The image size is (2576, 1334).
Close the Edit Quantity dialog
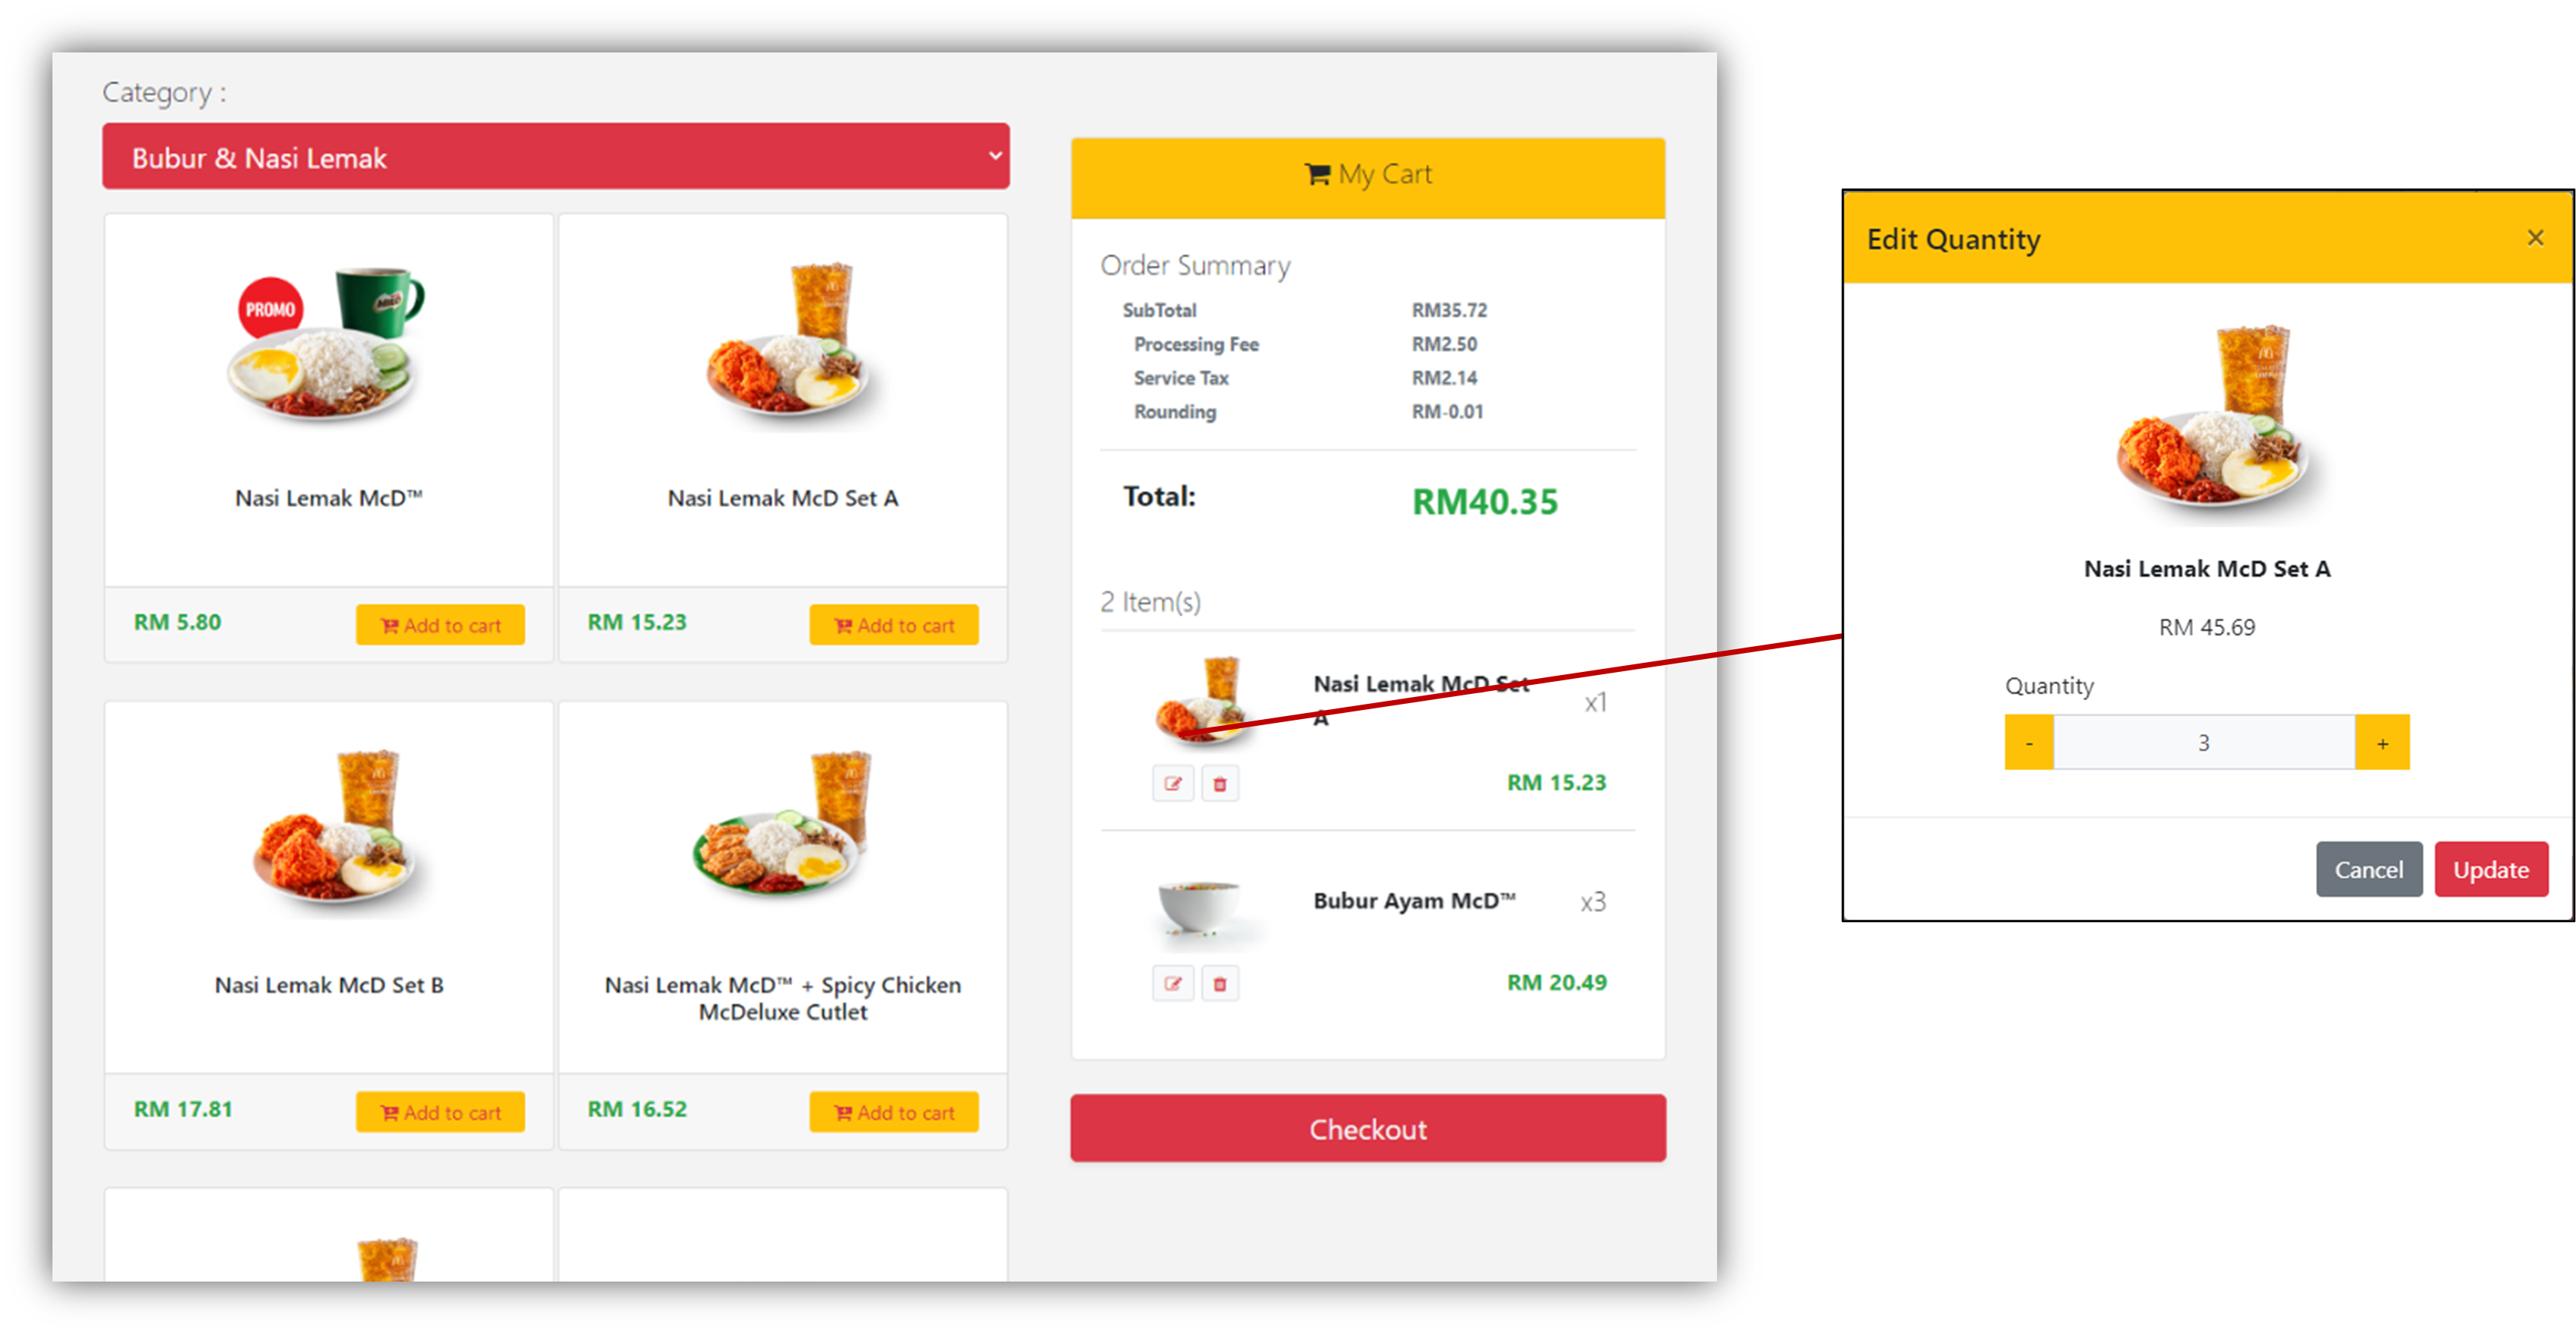[2535, 238]
